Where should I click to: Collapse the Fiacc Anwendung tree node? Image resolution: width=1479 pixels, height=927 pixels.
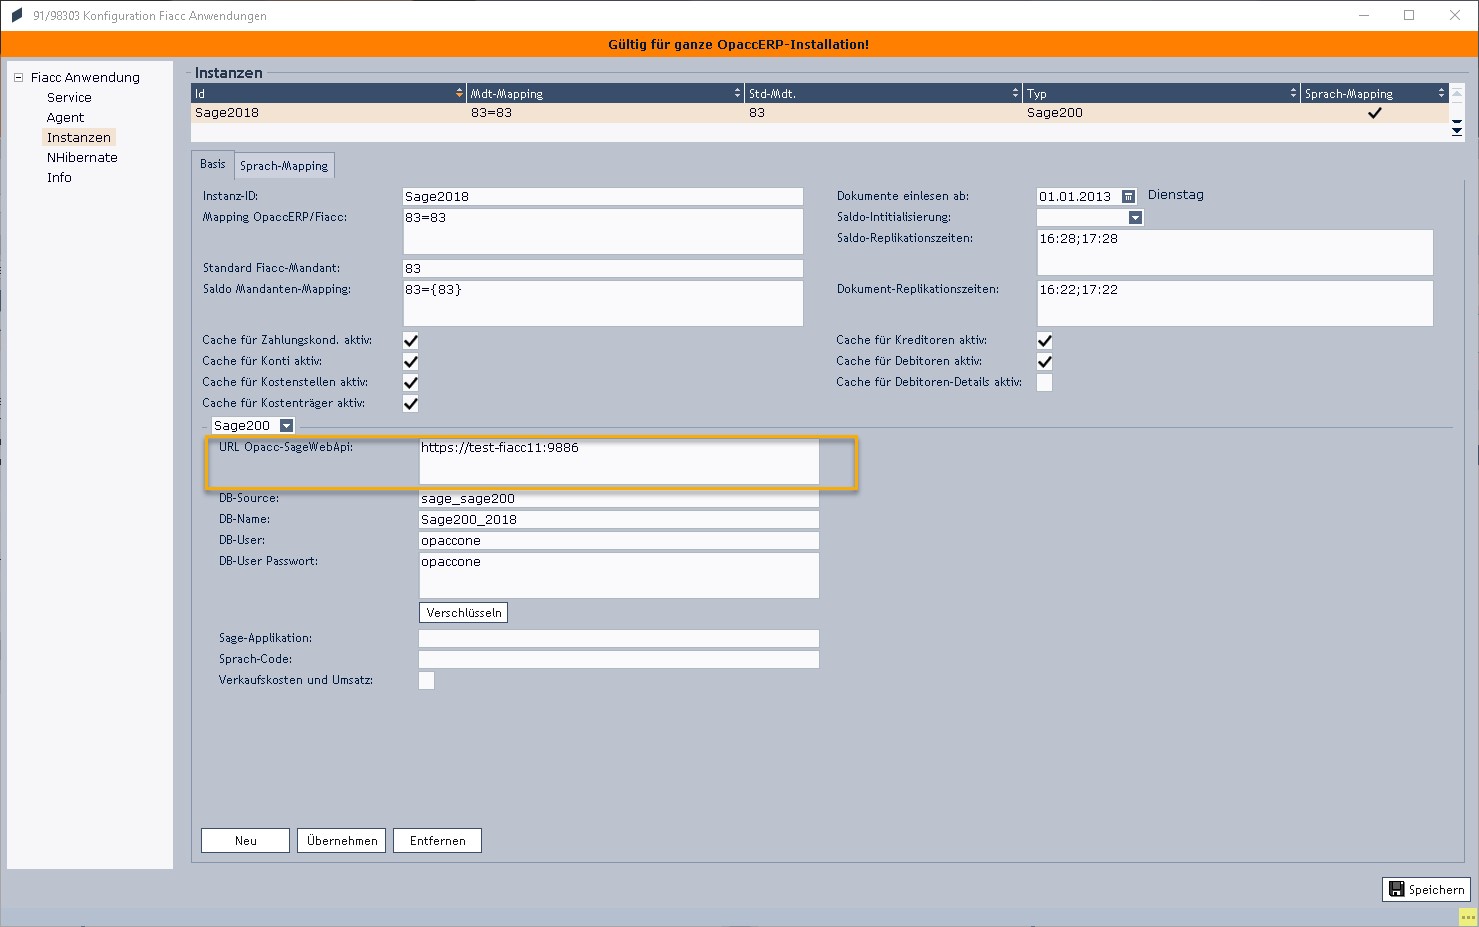tap(18, 77)
